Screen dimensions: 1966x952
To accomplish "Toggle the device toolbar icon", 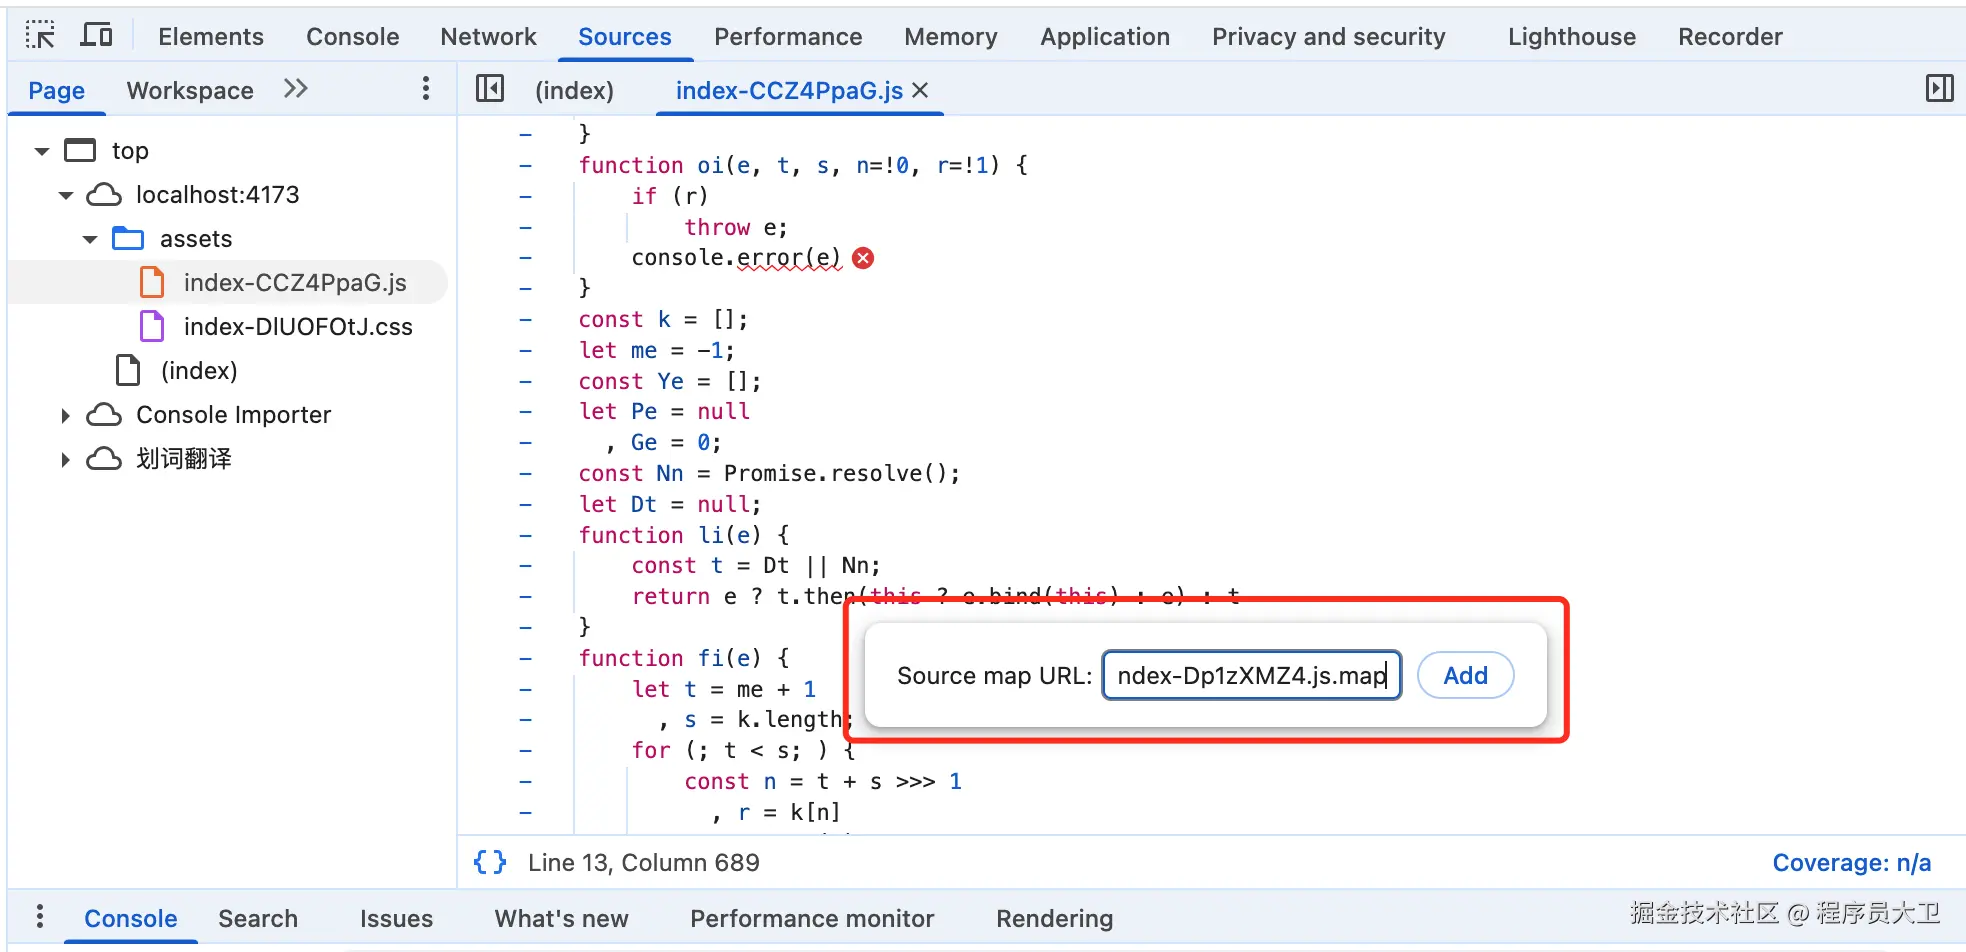I will tap(96, 36).
